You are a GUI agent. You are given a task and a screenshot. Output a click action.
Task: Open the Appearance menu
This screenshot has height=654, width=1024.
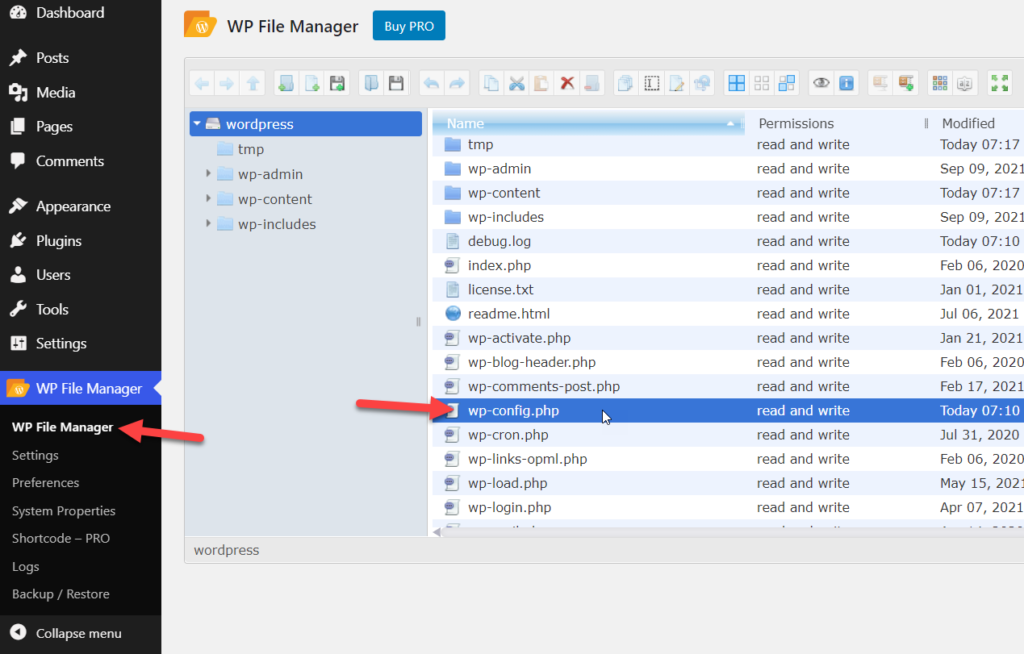click(73, 206)
